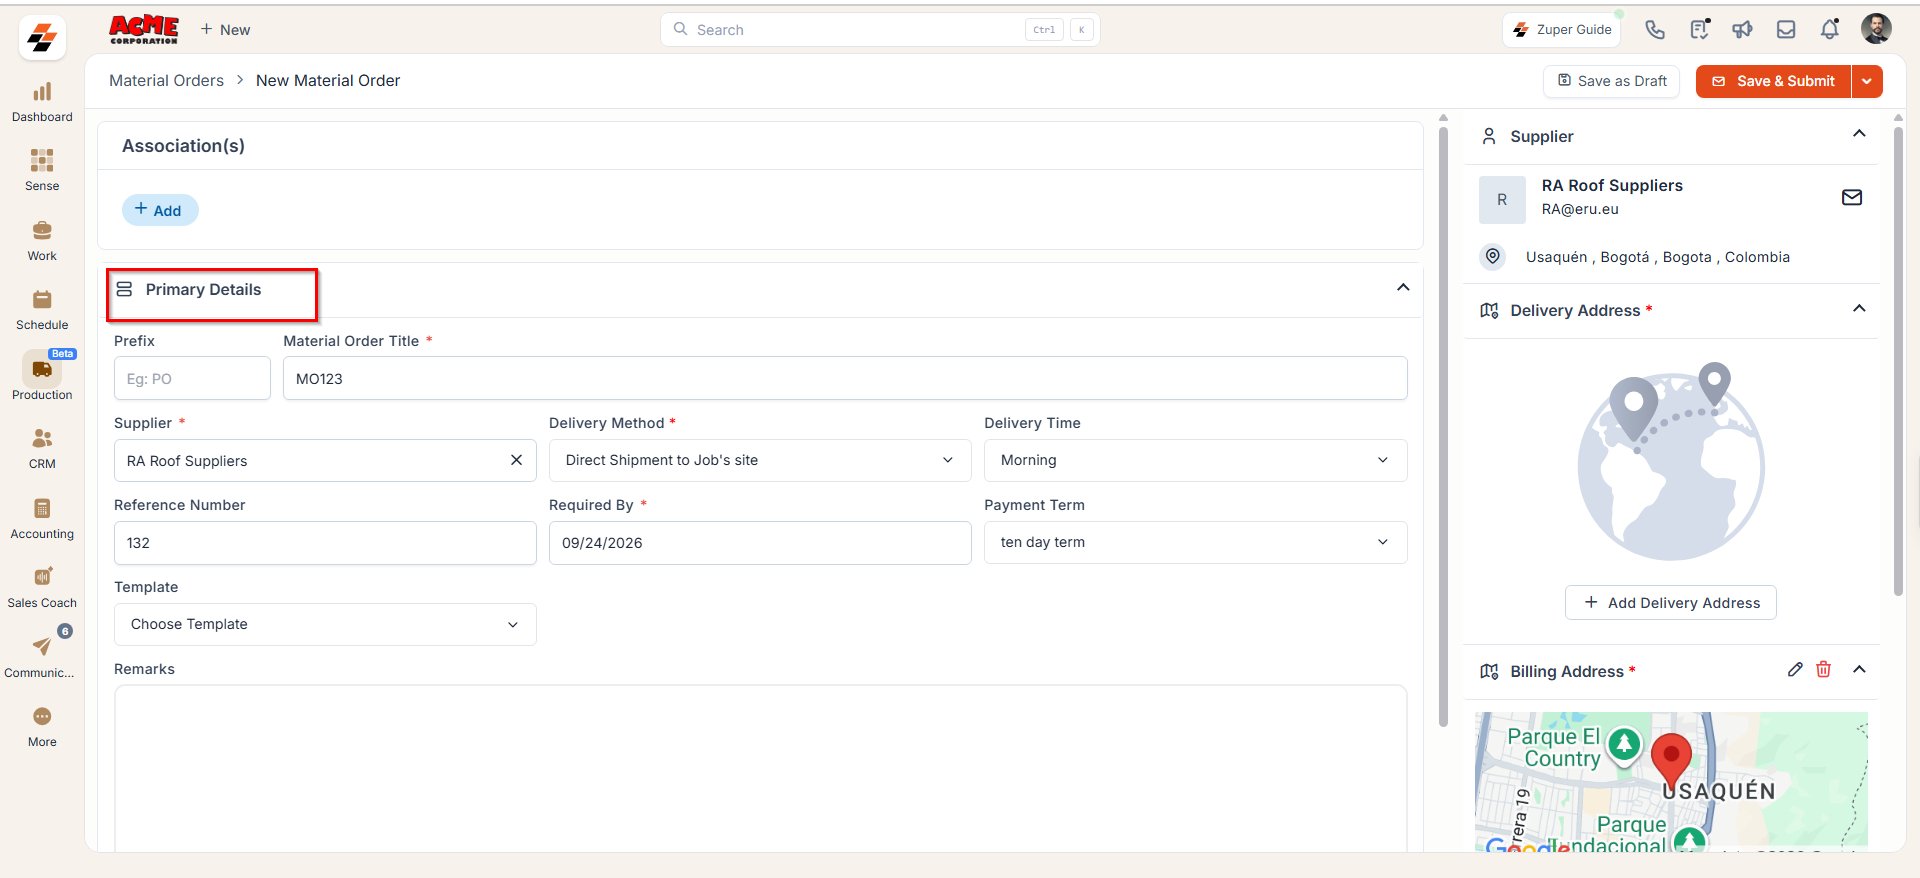
Task: Edit the Billing Address pencil icon
Action: [1795, 670]
